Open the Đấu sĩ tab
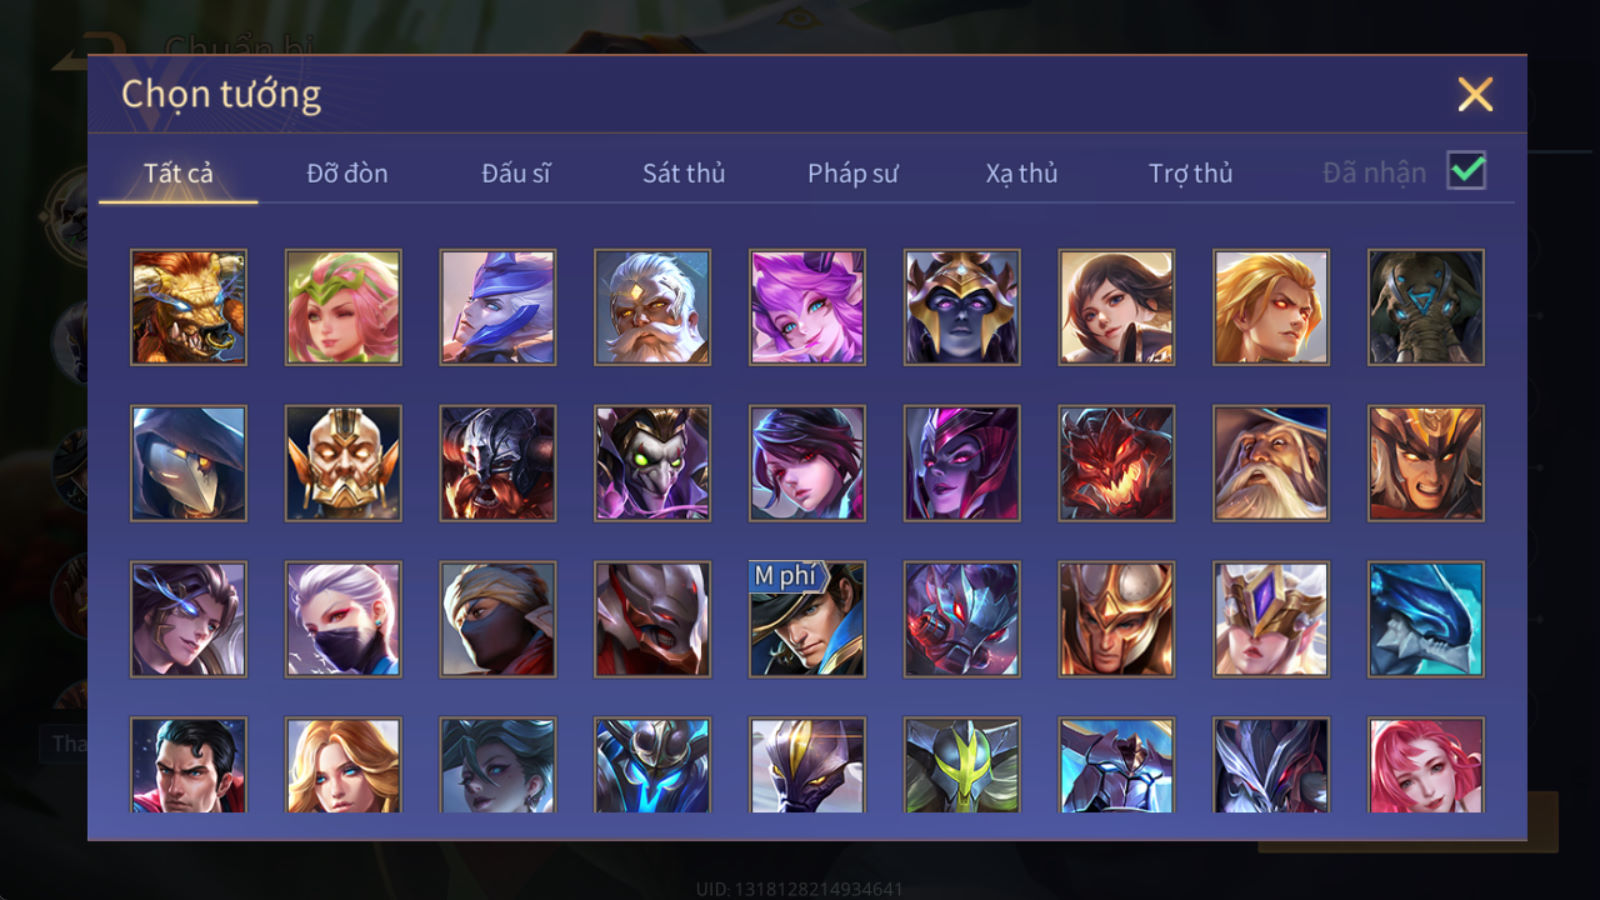 pos(516,173)
